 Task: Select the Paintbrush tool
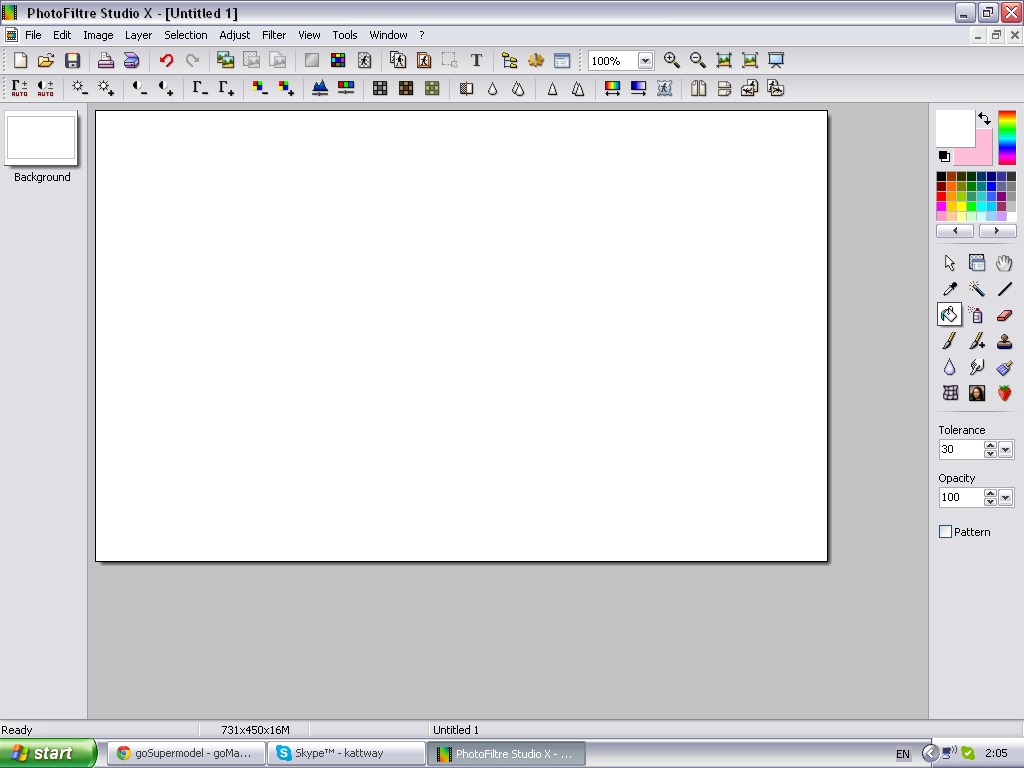coord(950,341)
